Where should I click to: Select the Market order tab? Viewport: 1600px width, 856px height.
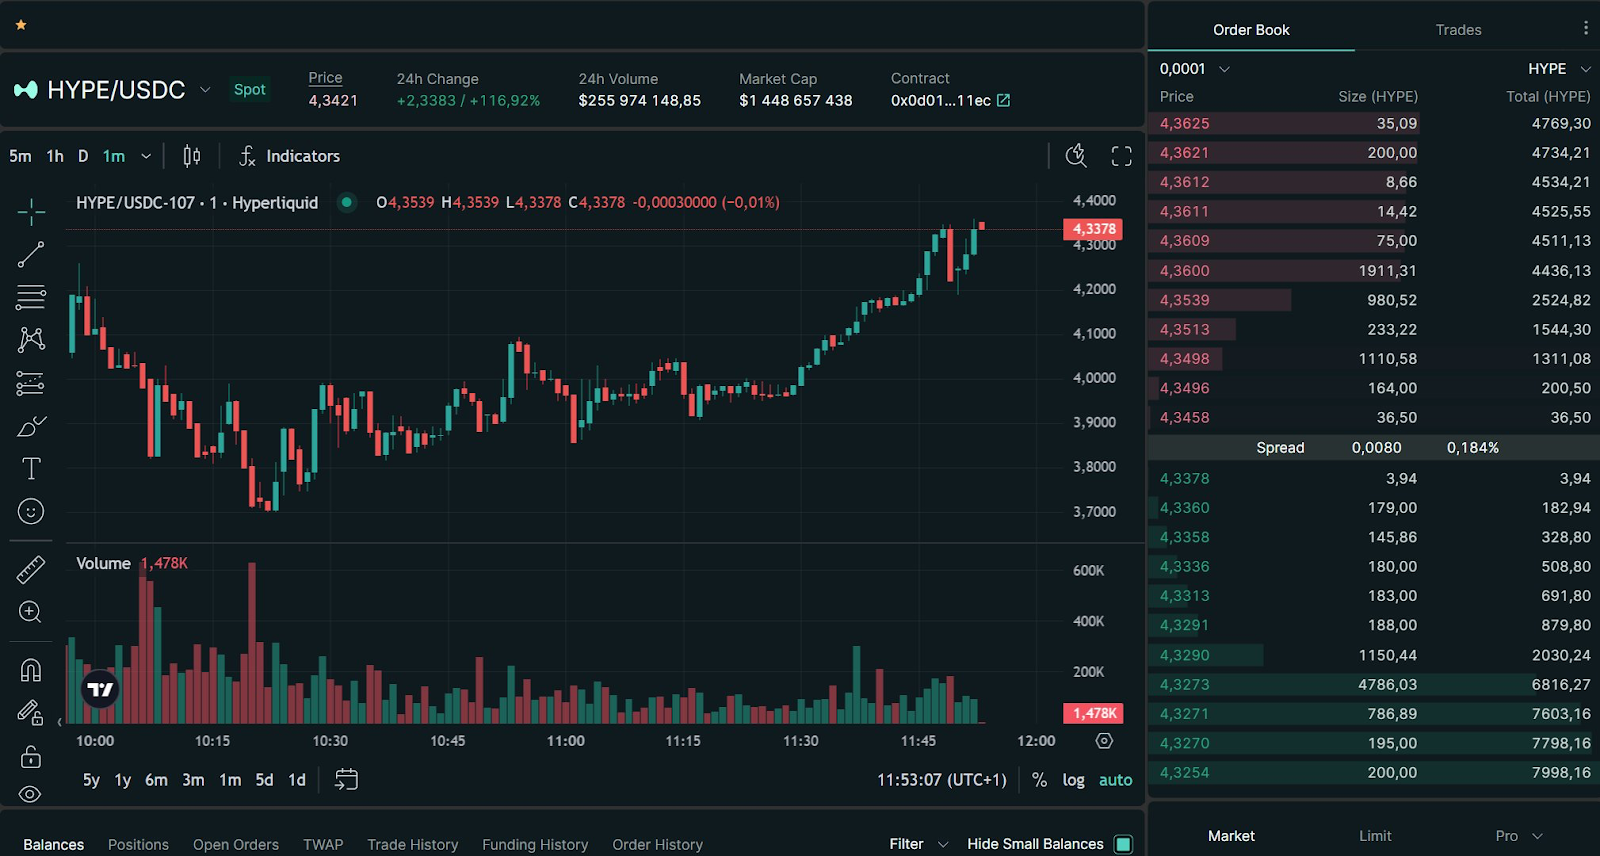click(x=1231, y=836)
